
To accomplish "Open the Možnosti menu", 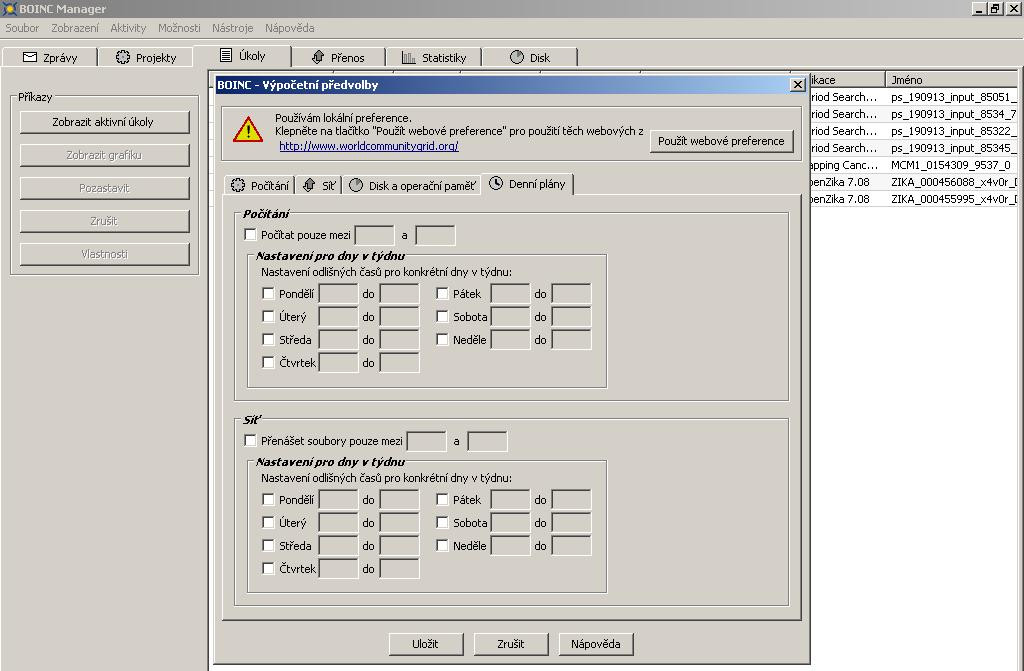I will (179, 28).
